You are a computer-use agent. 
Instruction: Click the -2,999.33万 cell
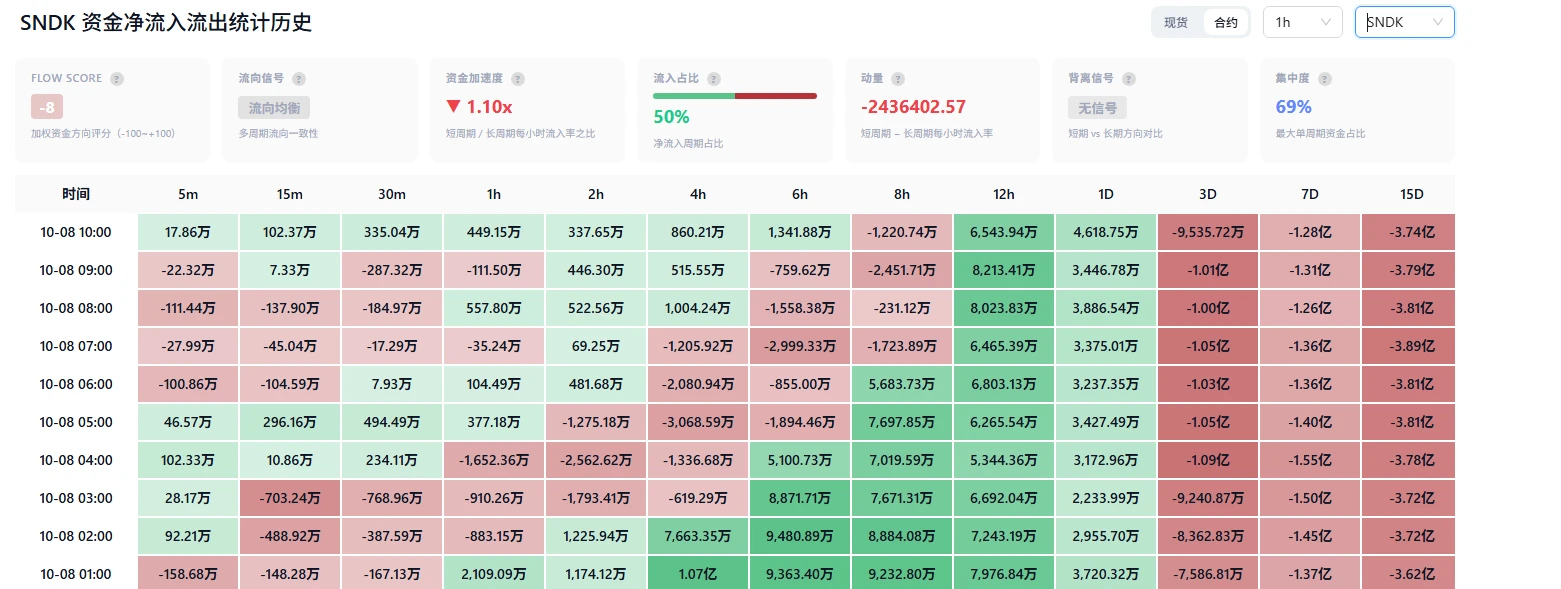coord(800,347)
